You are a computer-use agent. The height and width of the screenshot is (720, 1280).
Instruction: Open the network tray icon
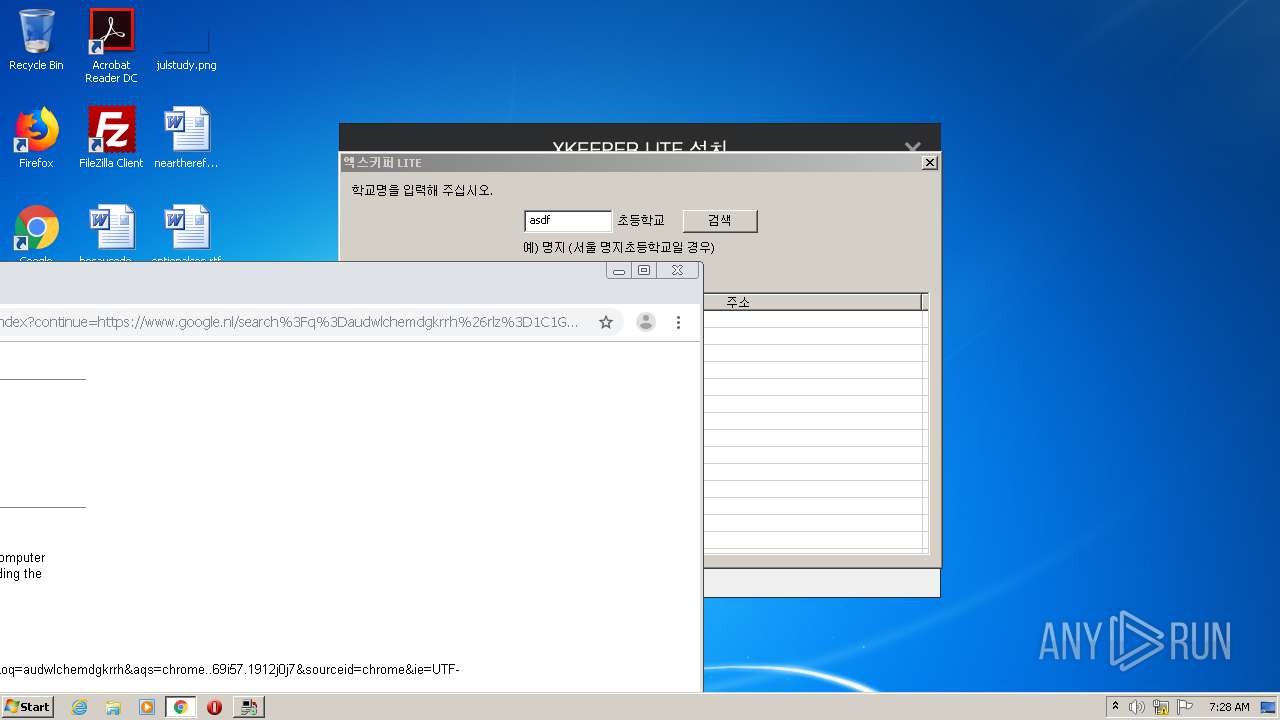1161,707
